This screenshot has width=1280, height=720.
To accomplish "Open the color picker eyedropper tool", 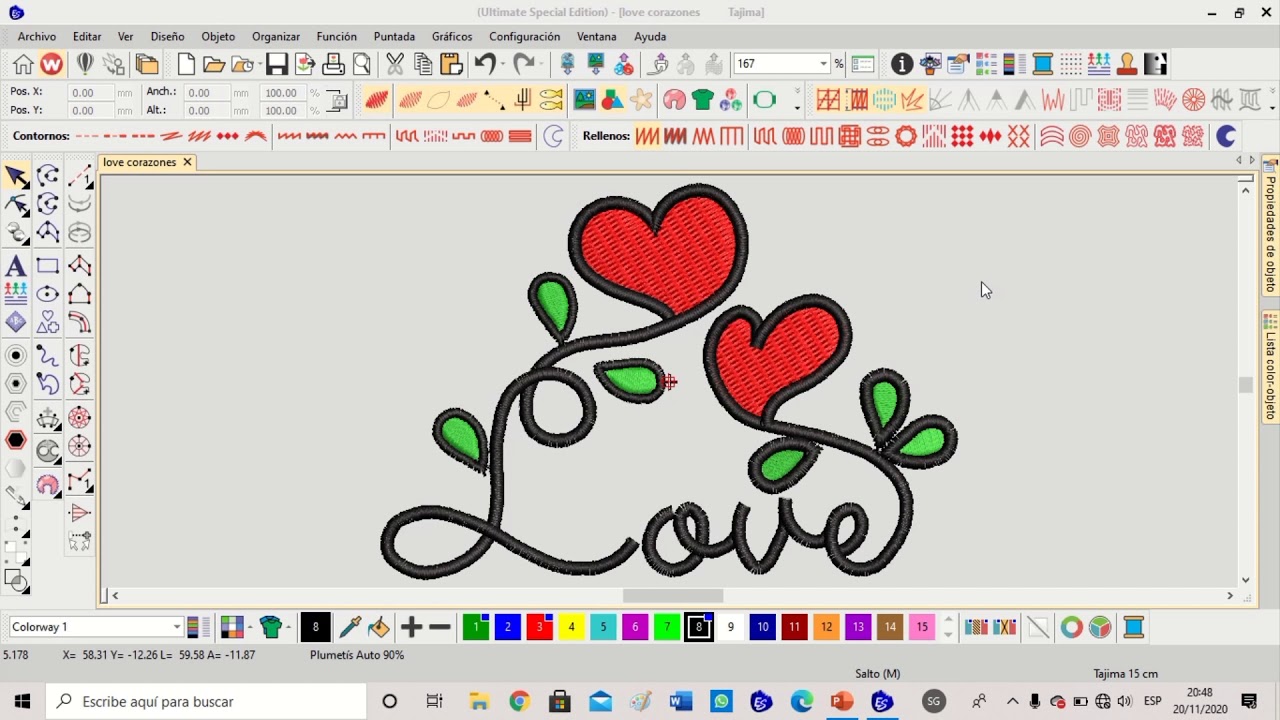I will [350, 627].
